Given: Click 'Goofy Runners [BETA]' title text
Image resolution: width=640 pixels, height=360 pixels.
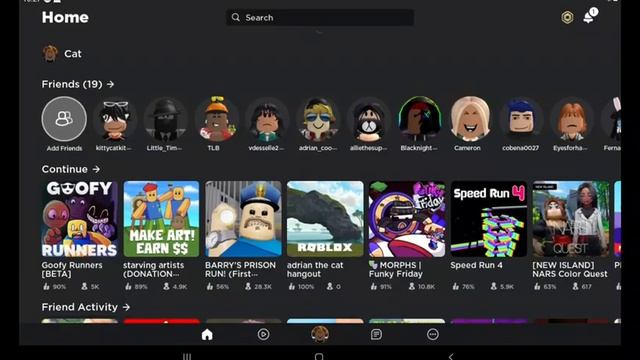Looking at the screenshot, I should tap(72, 269).
